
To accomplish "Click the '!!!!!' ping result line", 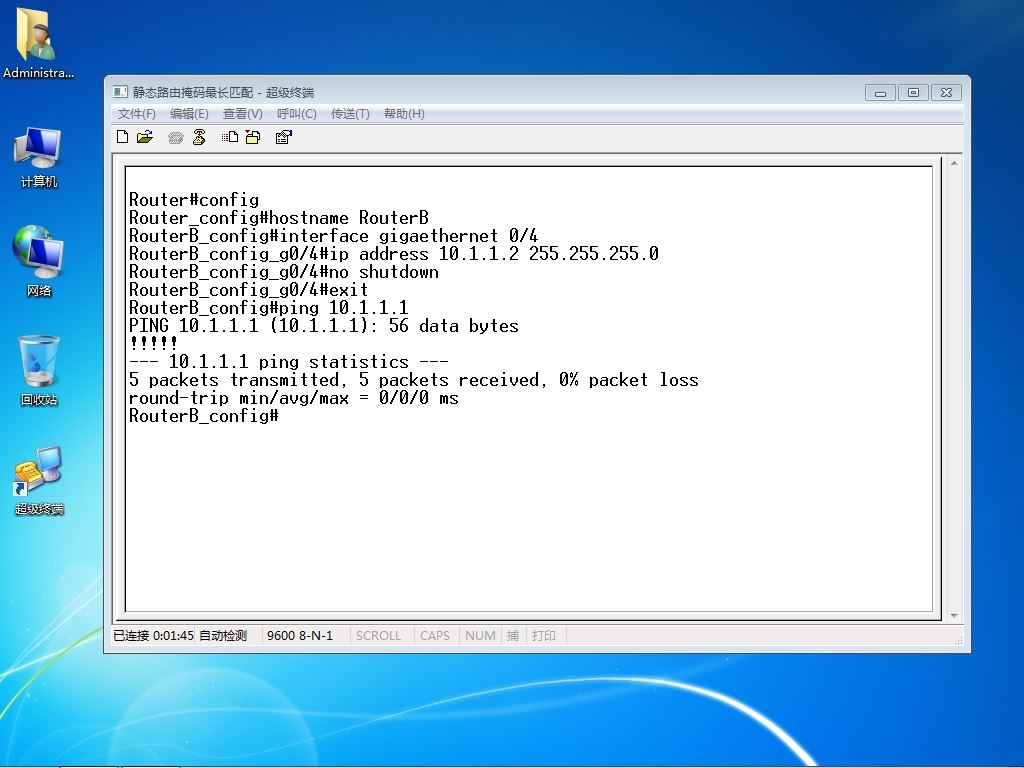I will click(x=153, y=343).
